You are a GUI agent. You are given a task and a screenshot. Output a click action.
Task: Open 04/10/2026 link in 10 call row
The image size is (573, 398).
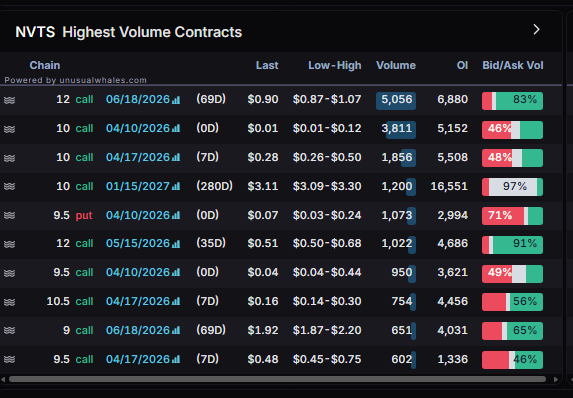coord(138,128)
